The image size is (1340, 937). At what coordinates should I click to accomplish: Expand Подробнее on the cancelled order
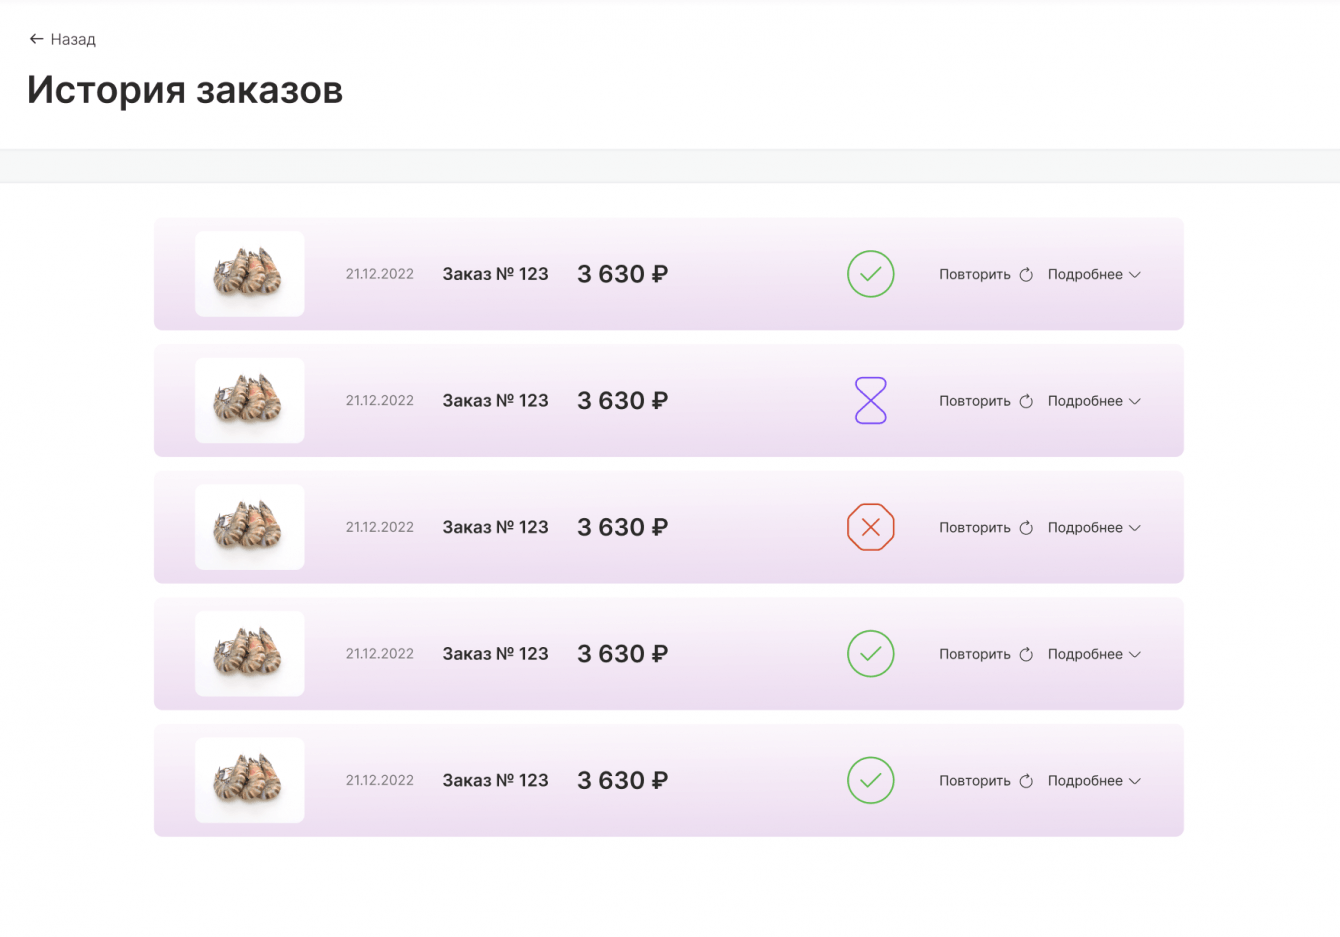click(1094, 527)
